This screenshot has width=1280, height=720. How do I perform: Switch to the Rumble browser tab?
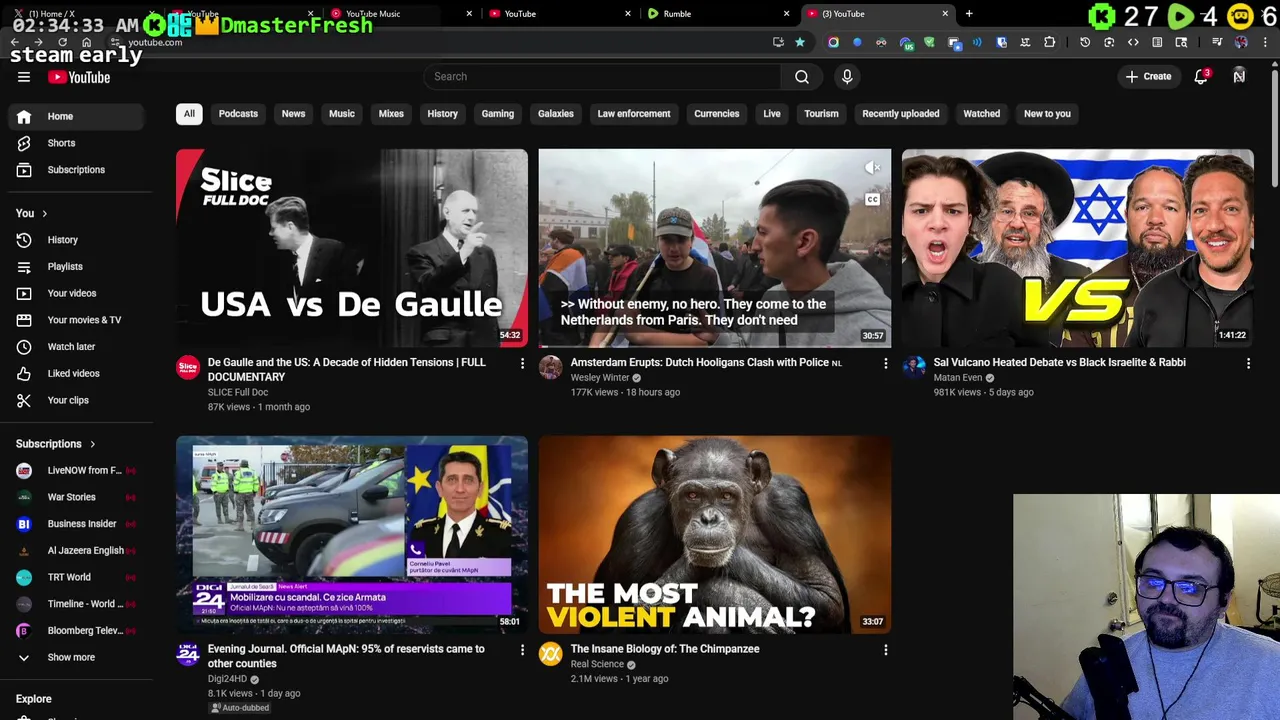(x=715, y=14)
